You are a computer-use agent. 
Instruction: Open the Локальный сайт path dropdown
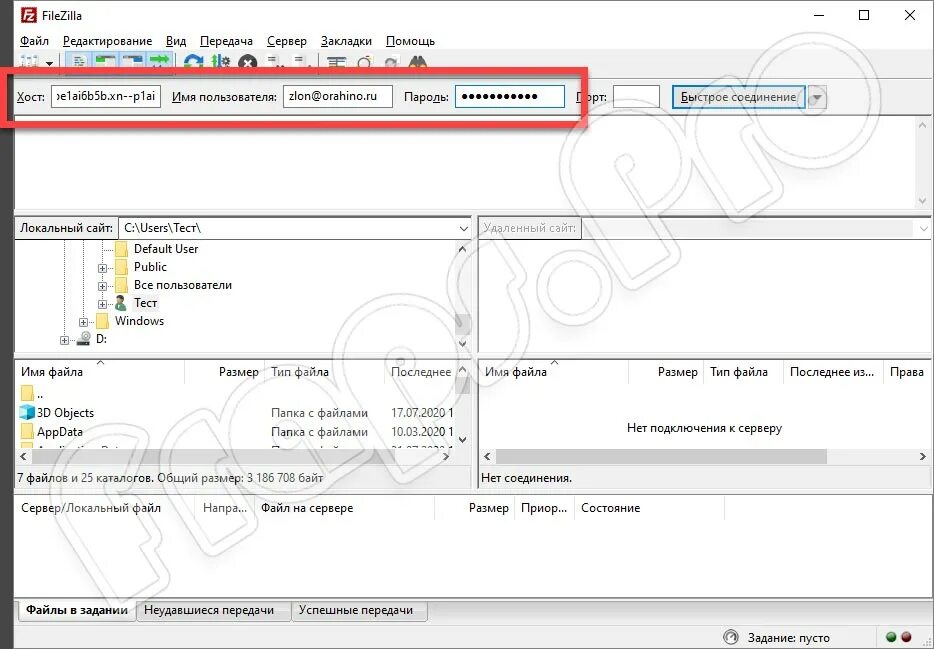[x=463, y=228]
